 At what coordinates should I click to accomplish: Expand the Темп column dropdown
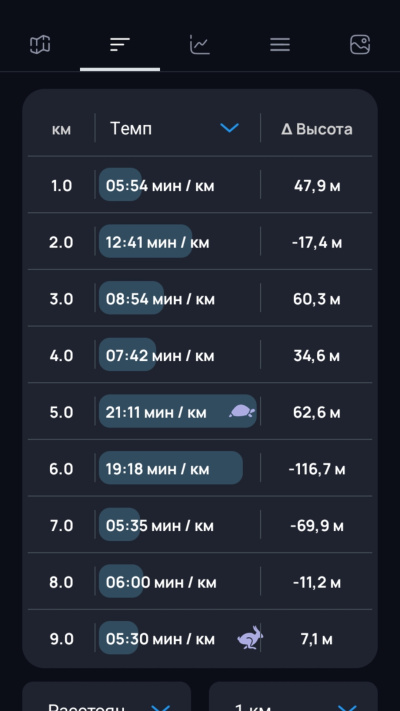[x=229, y=128]
